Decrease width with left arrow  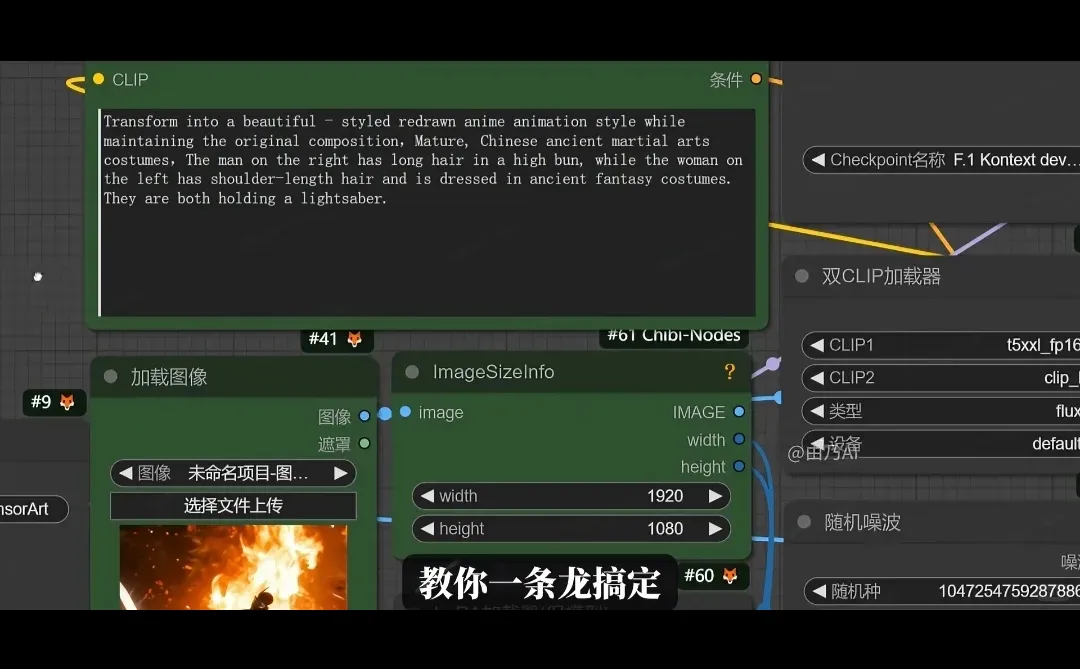[x=427, y=496]
